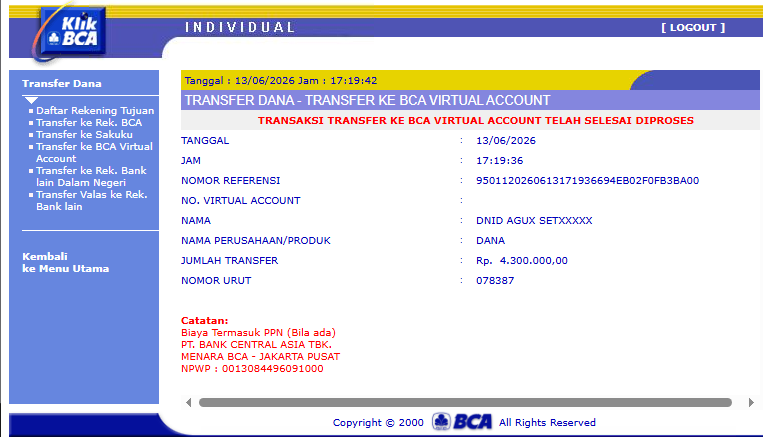Click the name DNID AGUX SETXXXXX
Viewport: 763px width, 437px height.
click(534, 220)
